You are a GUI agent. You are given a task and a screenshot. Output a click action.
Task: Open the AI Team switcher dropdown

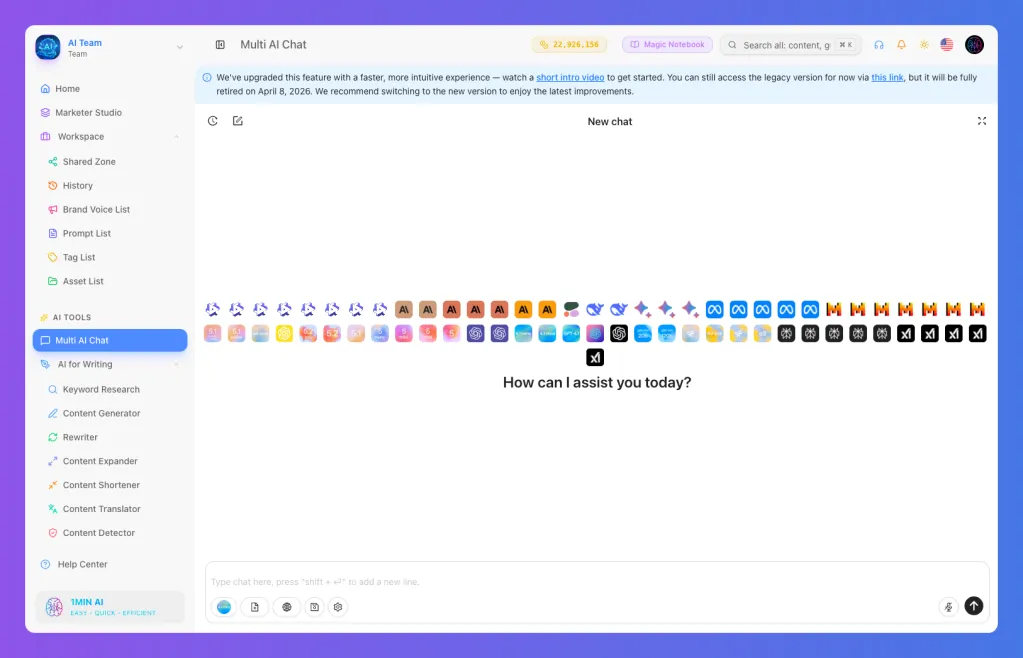179,47
